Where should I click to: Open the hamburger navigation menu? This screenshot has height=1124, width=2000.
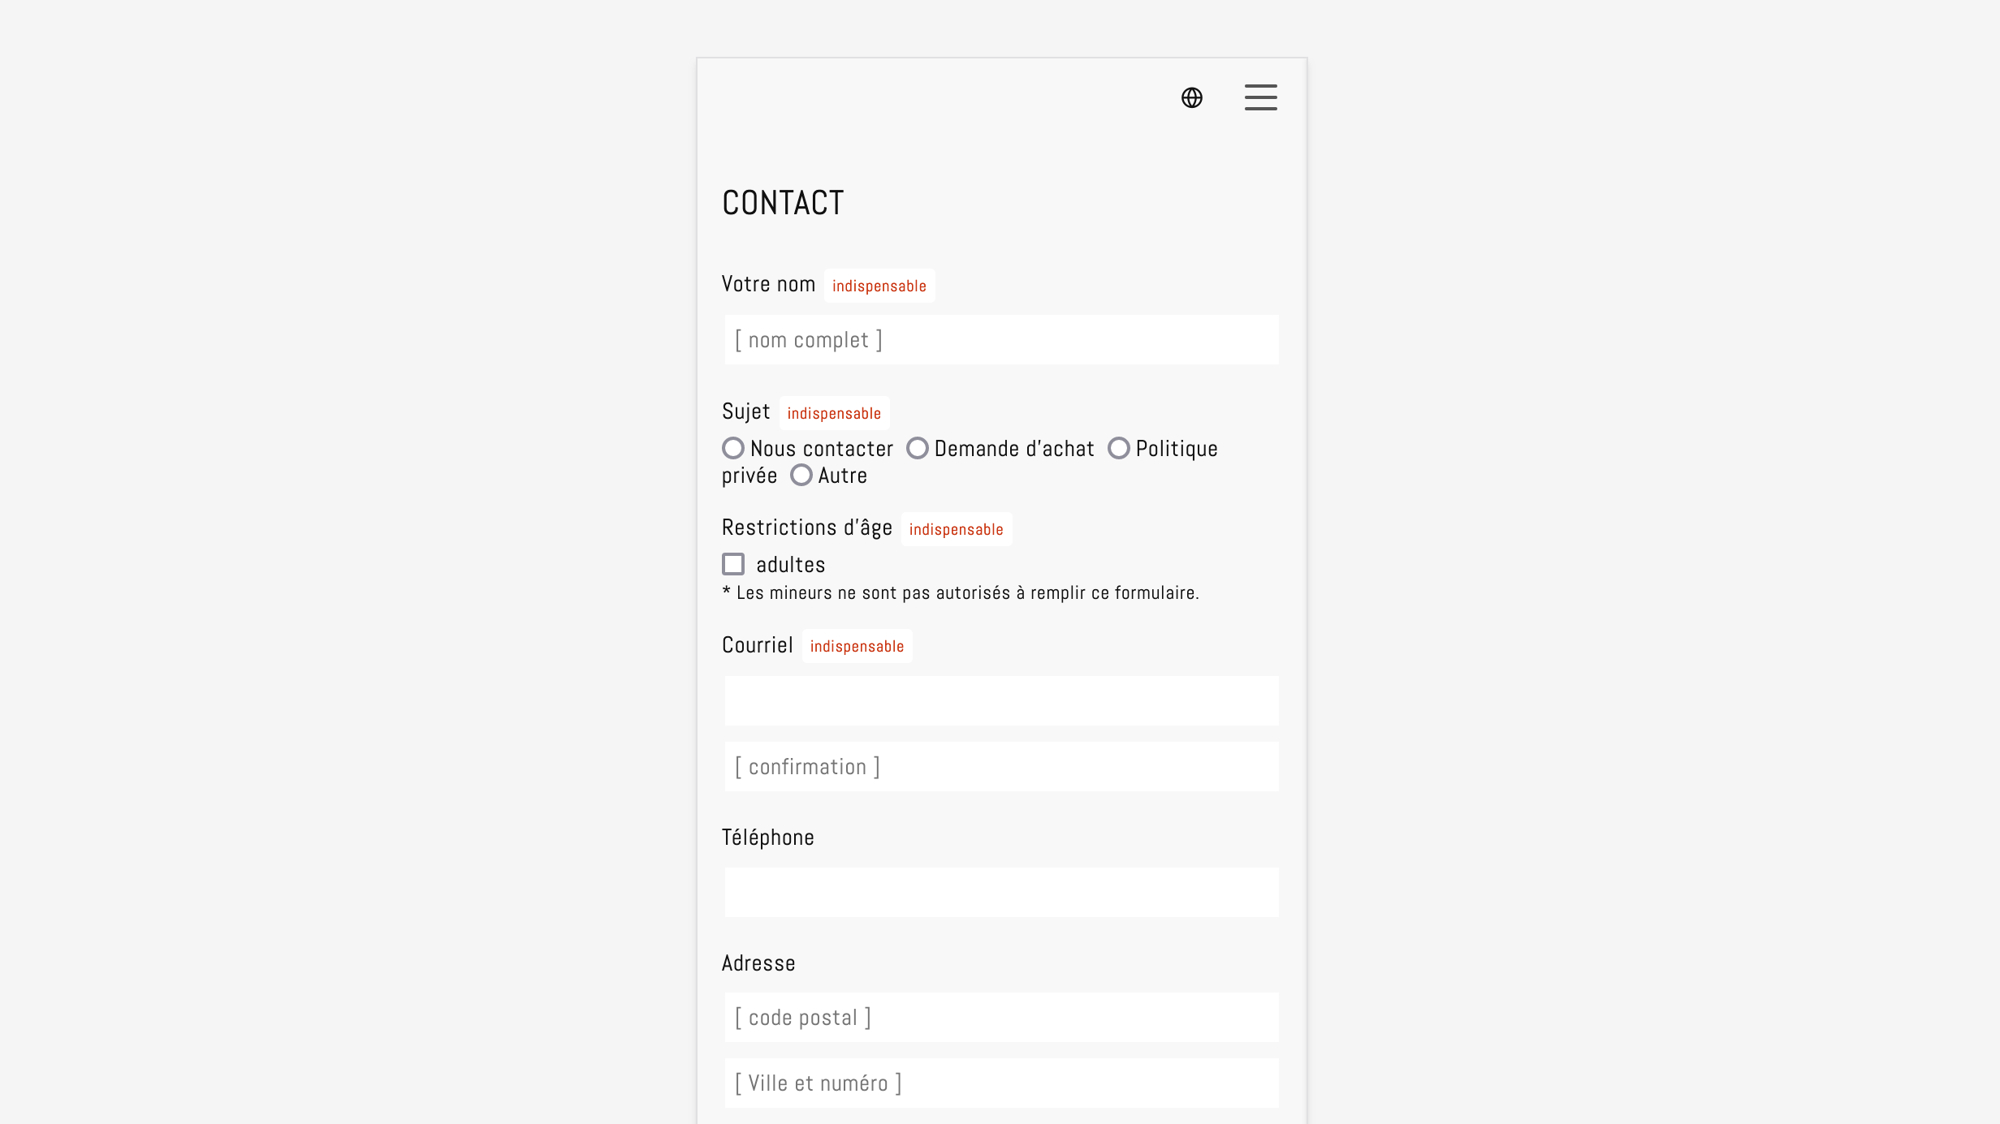(1260, 98)
